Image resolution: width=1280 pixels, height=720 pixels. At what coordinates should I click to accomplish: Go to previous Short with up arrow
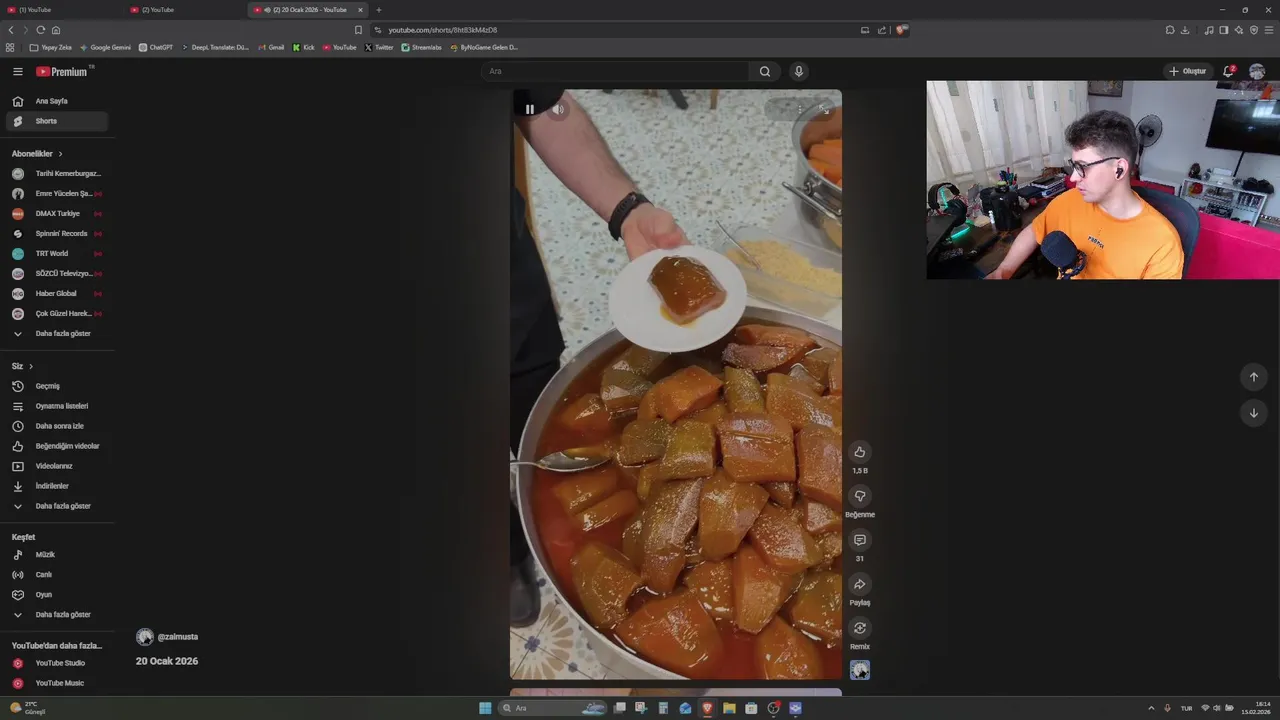click(1254, 377)
